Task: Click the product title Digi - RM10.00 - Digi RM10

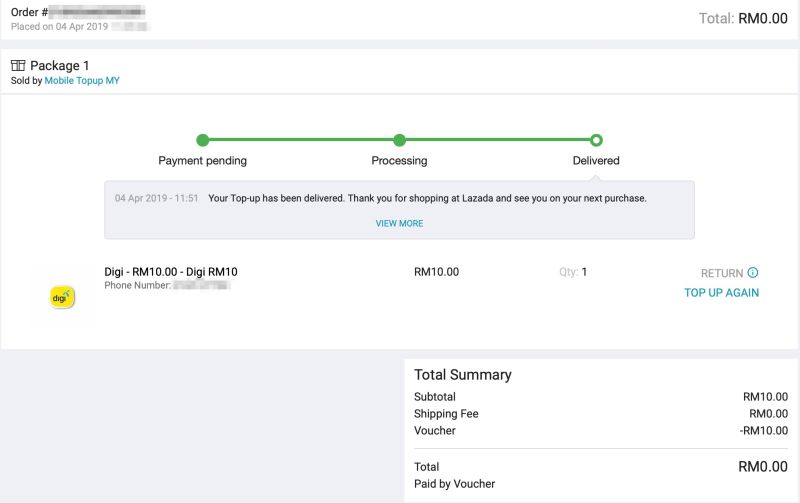Action: click(x=171, y=272)
